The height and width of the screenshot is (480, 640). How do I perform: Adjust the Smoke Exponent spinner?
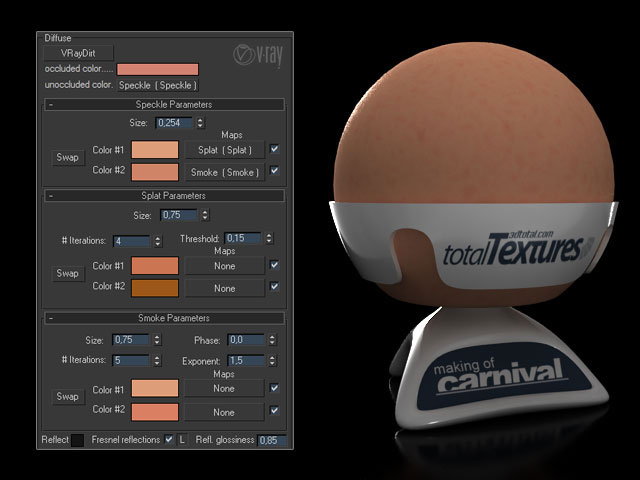tap(272, 360)
